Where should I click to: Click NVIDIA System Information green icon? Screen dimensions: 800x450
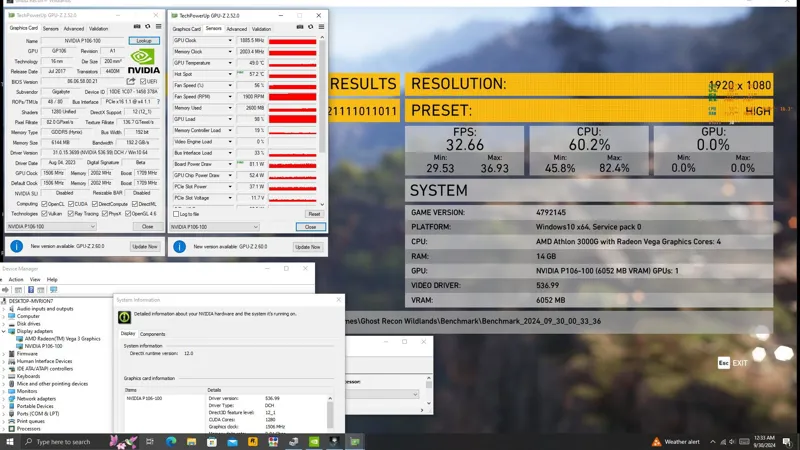[124, 317]
